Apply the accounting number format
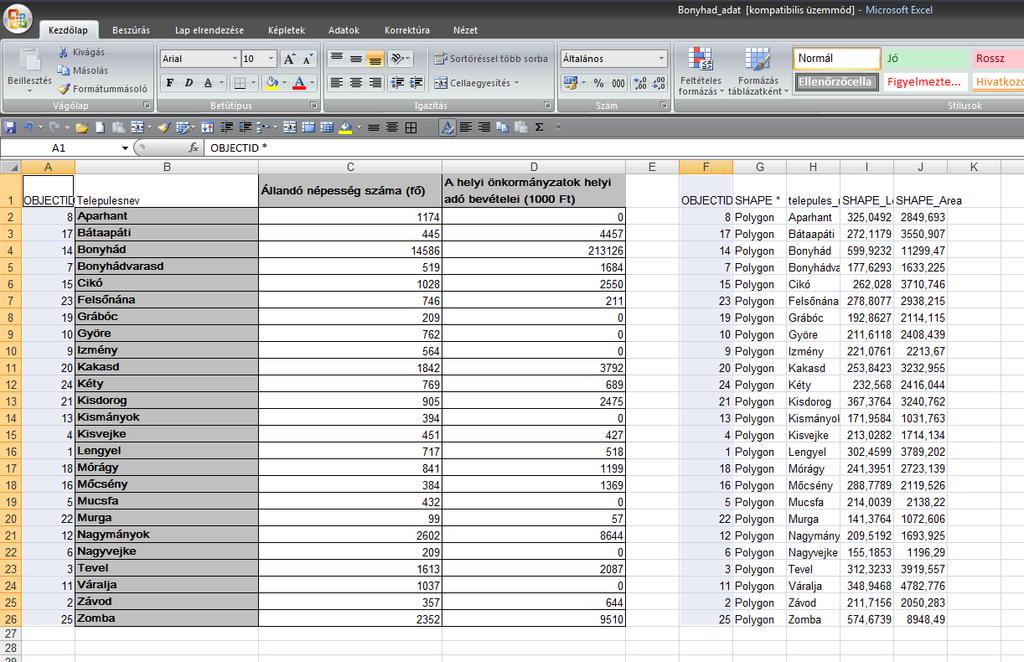Image resolution: width=1024 pixels, height=662 pixels. (x=571, y=83)
